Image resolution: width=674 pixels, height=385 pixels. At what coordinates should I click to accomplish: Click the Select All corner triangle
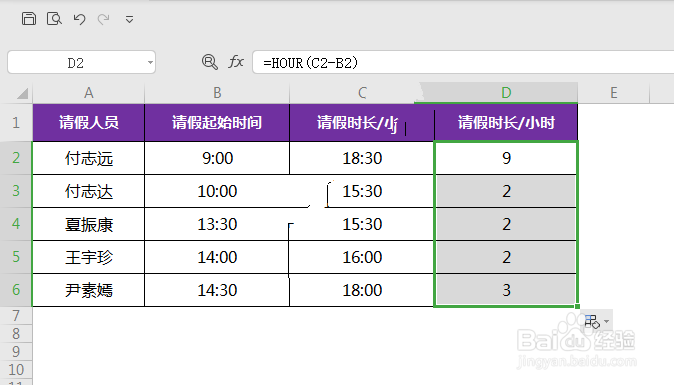tap(22, 93)
